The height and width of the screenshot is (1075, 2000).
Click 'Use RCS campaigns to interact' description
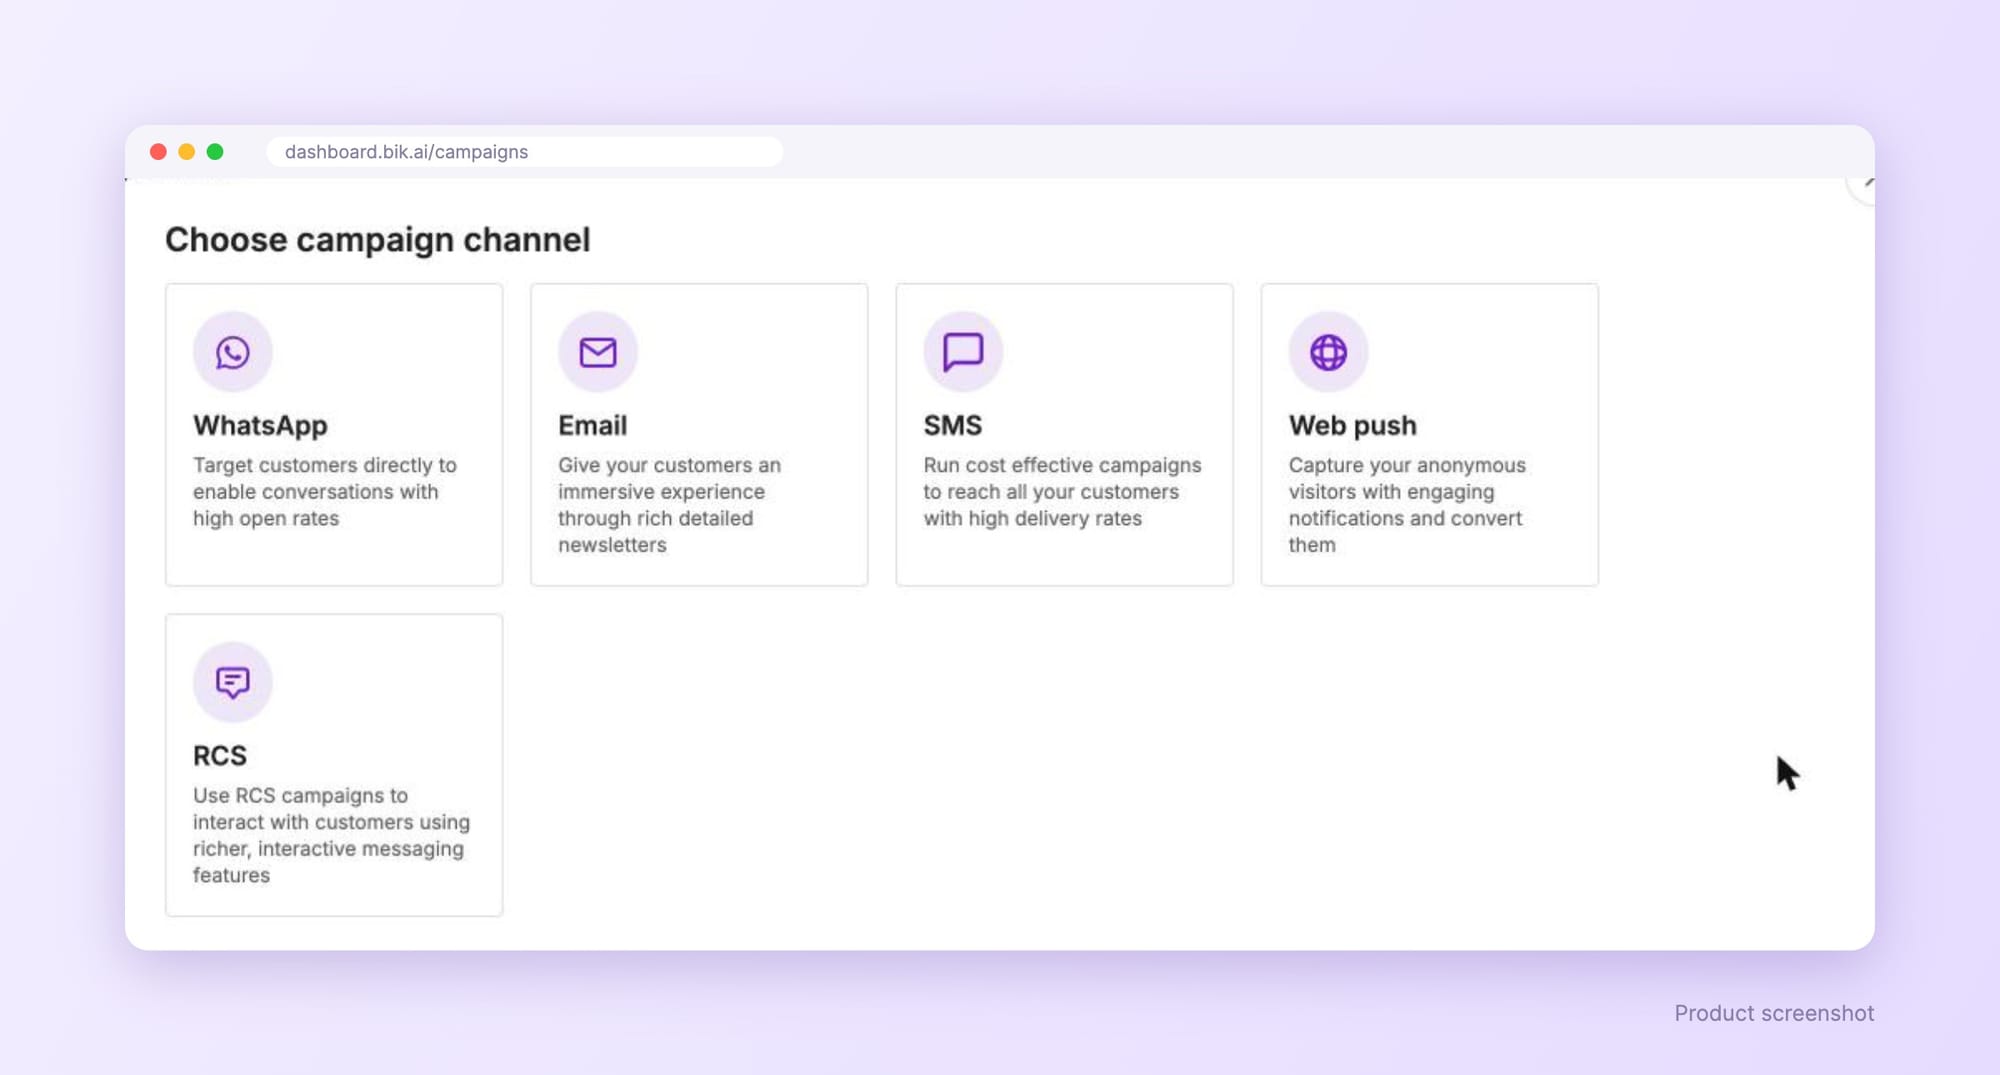[332, 835]
